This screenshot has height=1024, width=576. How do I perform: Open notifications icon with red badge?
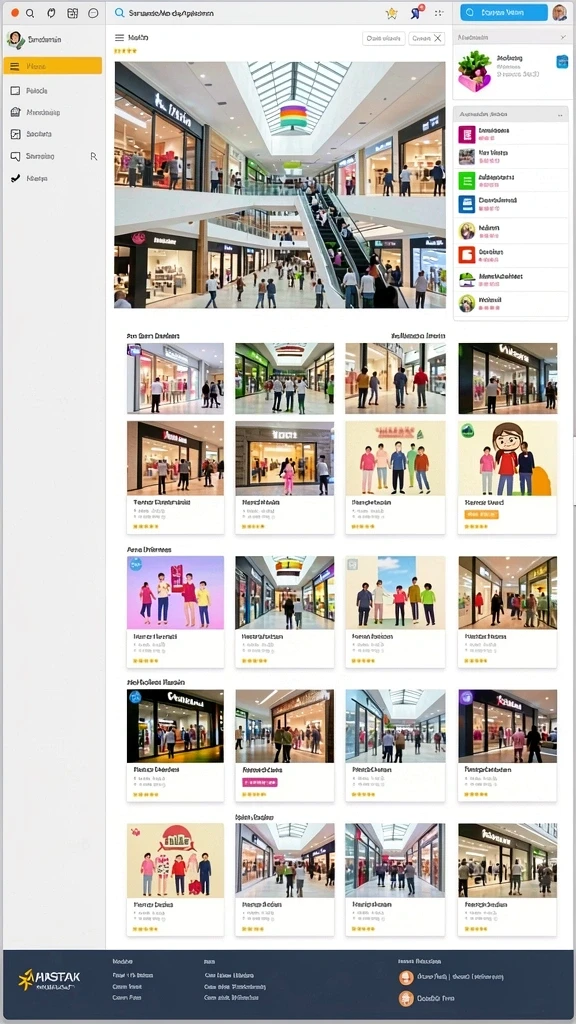[x=415, y=12]
